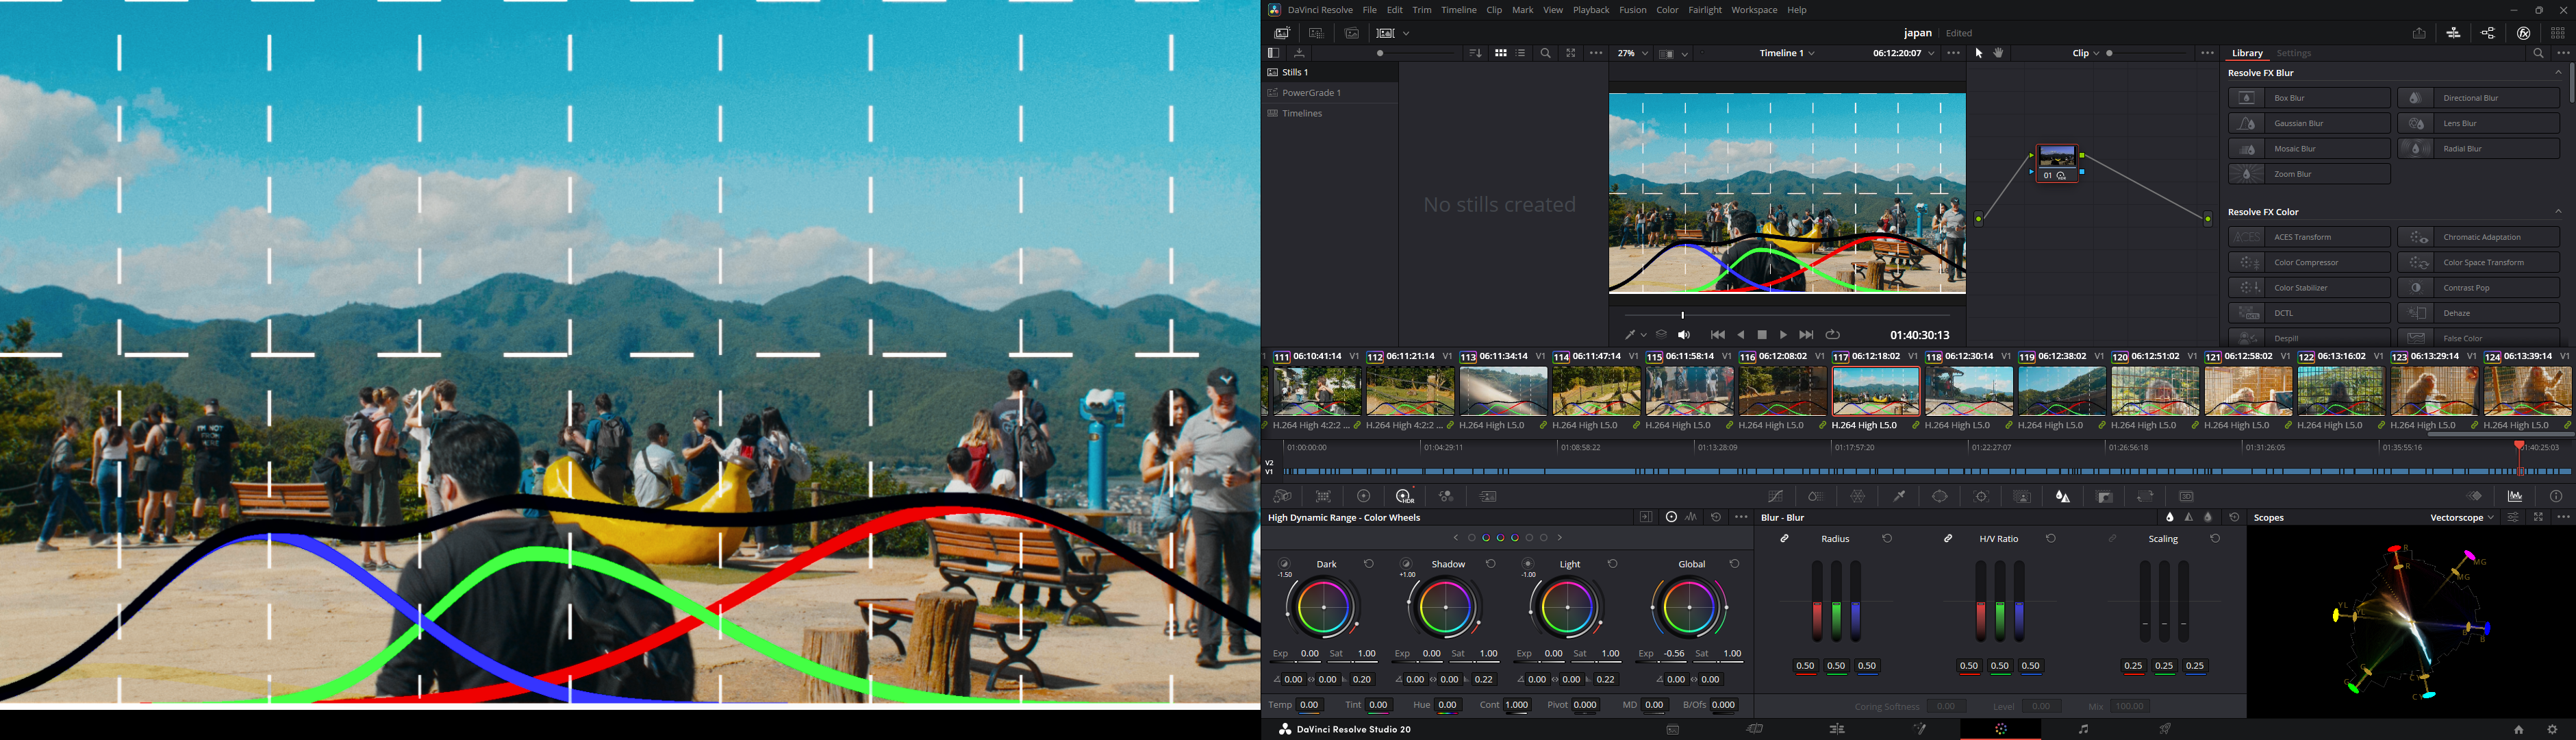
Task: Select the Color Space Transform effect
Action: (2479, 262)
